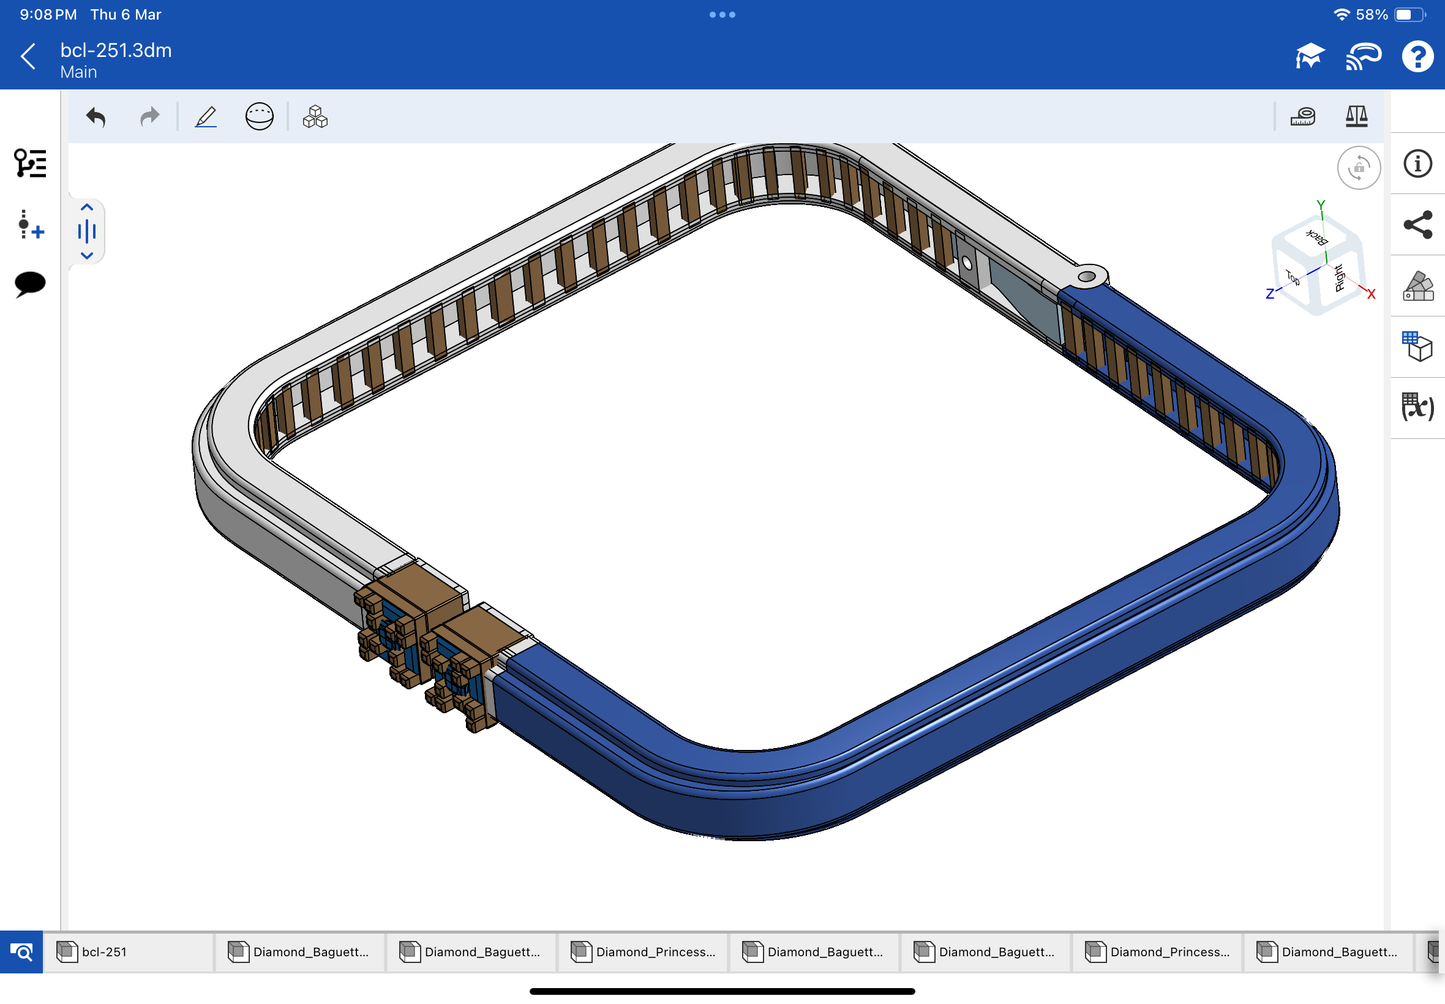This screenshot has width=1445, height=1004.
Task: Select the Top face on view cube
Action: coord(1294,278)
